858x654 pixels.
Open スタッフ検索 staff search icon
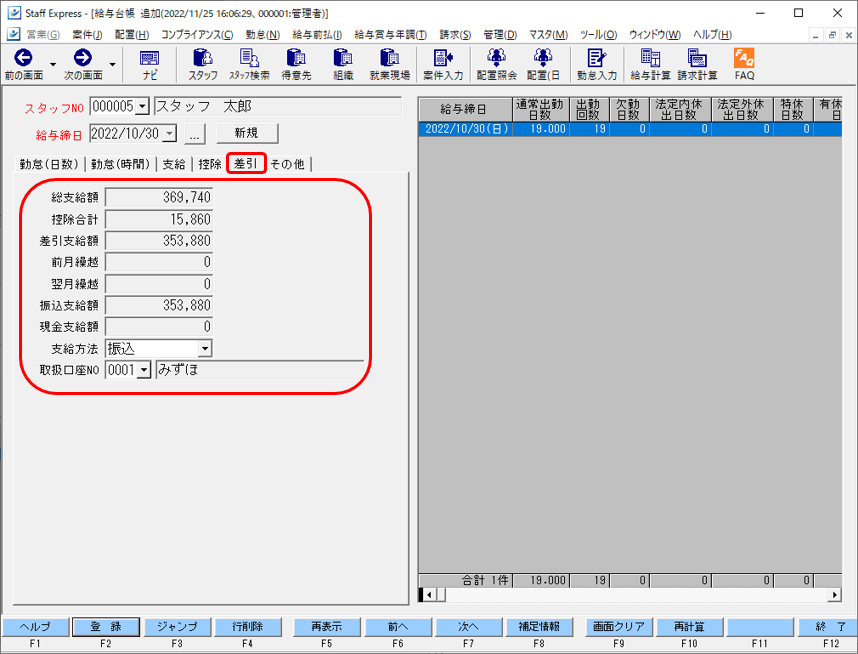click(x=249, y=59)
